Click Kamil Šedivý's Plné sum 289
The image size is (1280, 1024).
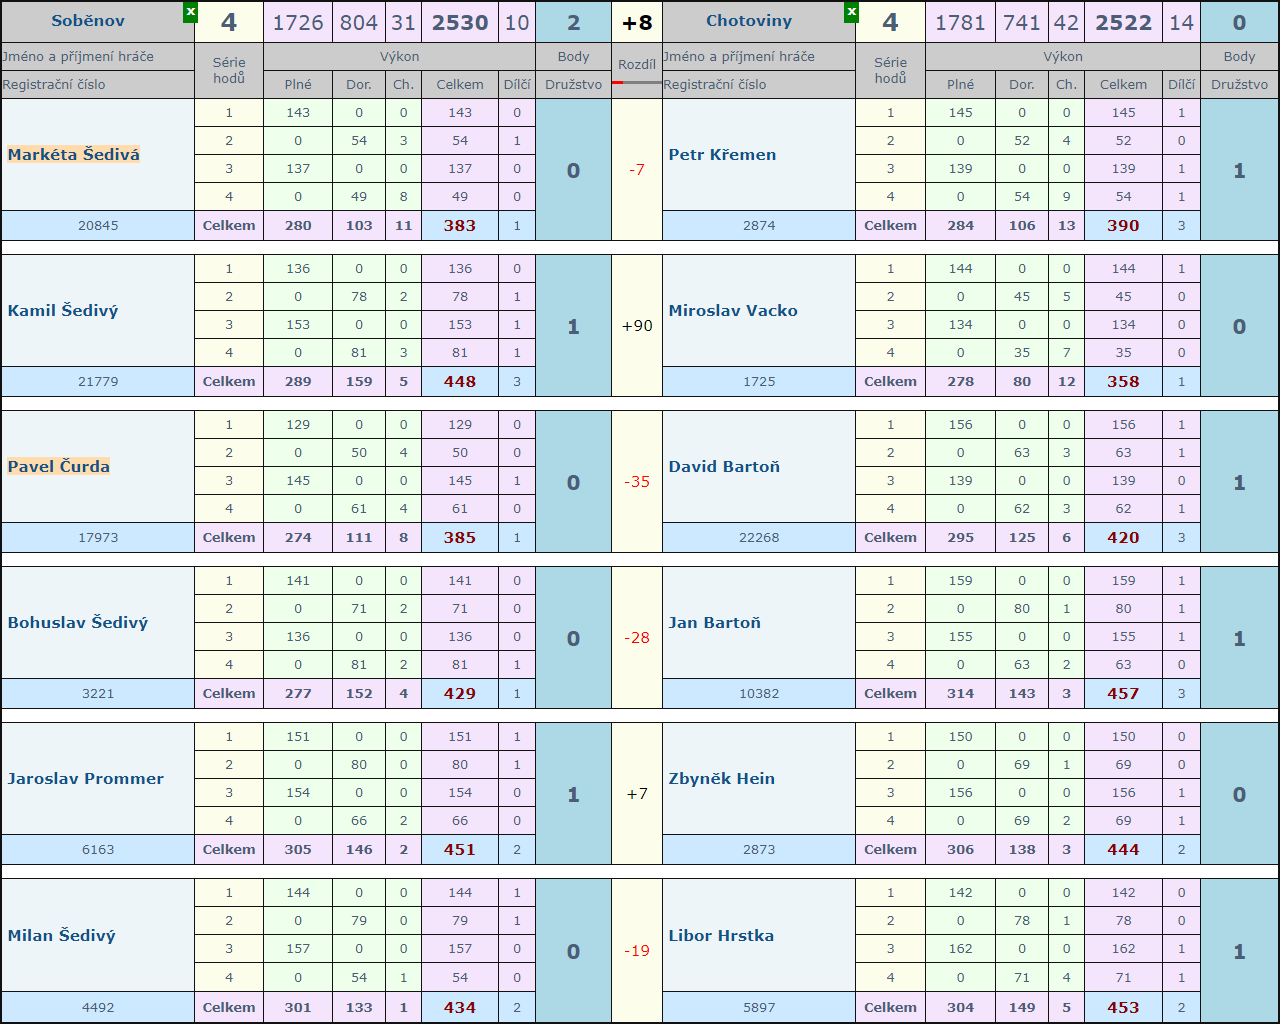298,381
